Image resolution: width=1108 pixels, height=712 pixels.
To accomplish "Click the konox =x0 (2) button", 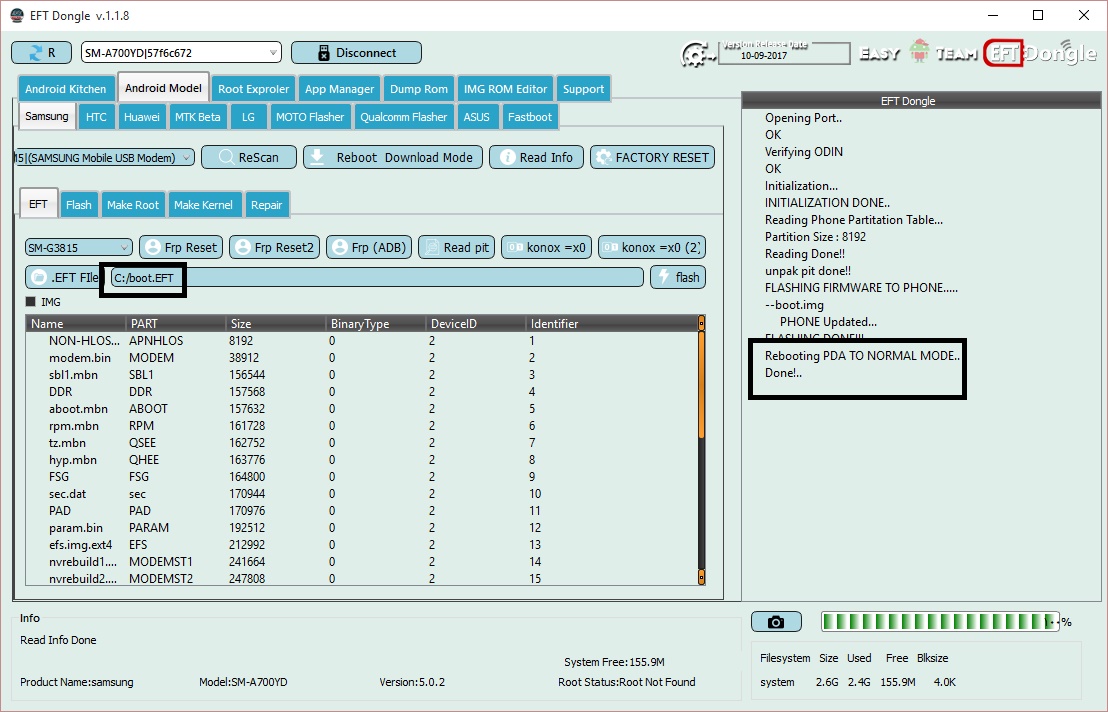I will 652,247.
